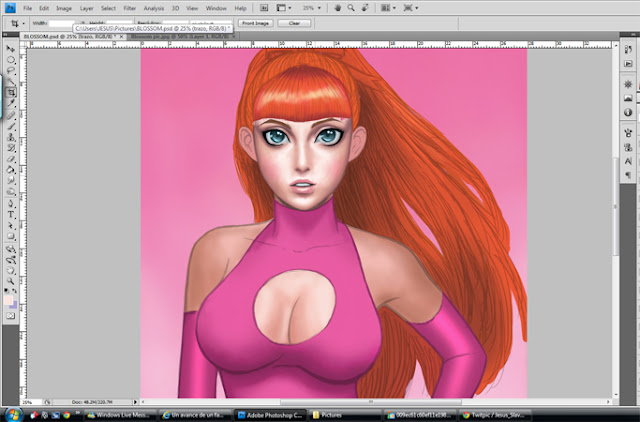Image resolution: width=640 pixels, height=422 pixels.
Task: Select the Eraser tool
Action: tap(11, 159)
